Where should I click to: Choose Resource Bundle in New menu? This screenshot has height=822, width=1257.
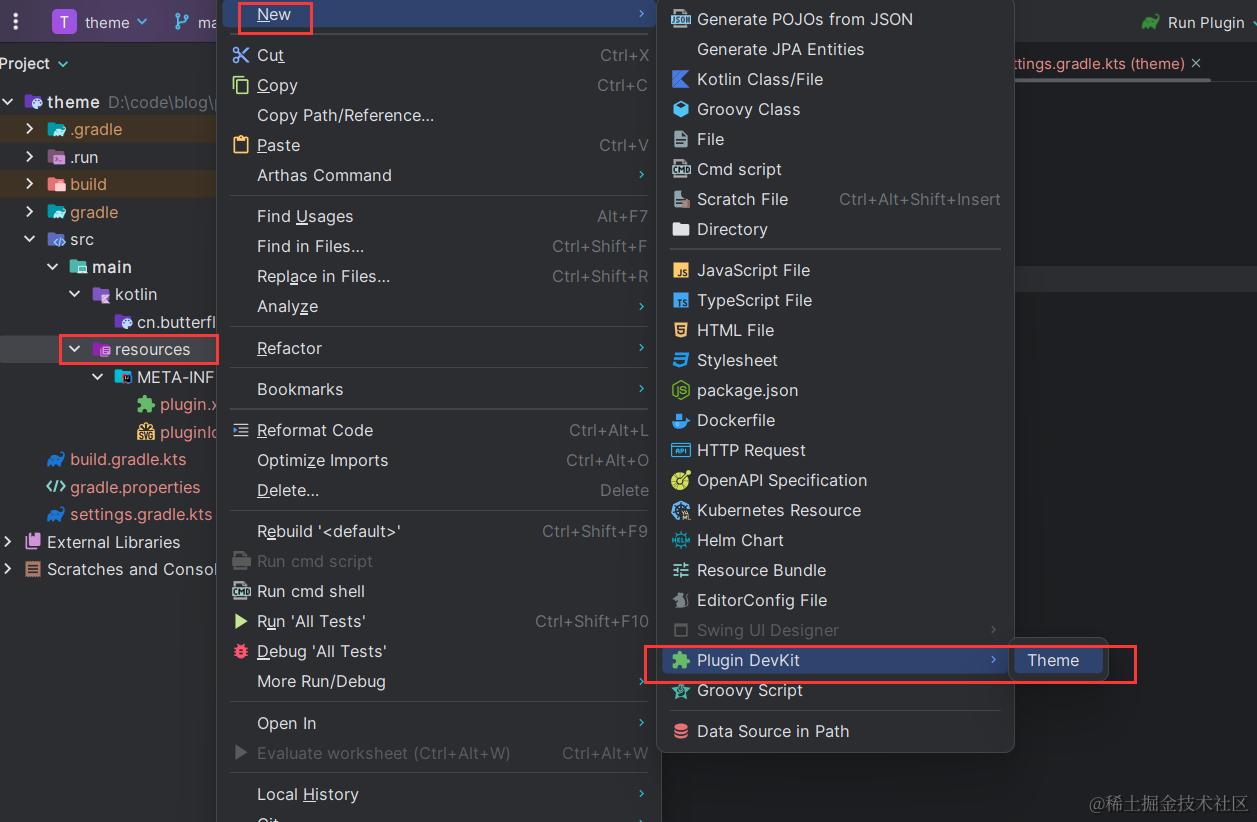[x=835, y=570]
